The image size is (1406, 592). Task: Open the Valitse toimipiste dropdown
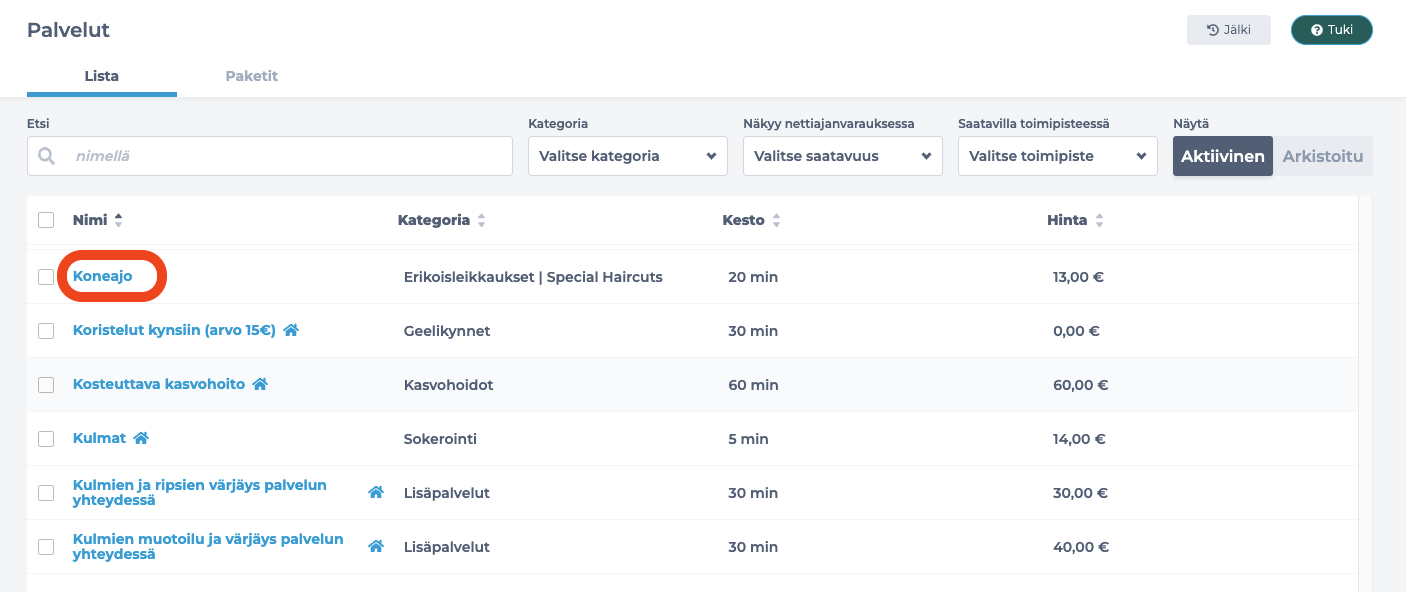tap(1058, 156)
